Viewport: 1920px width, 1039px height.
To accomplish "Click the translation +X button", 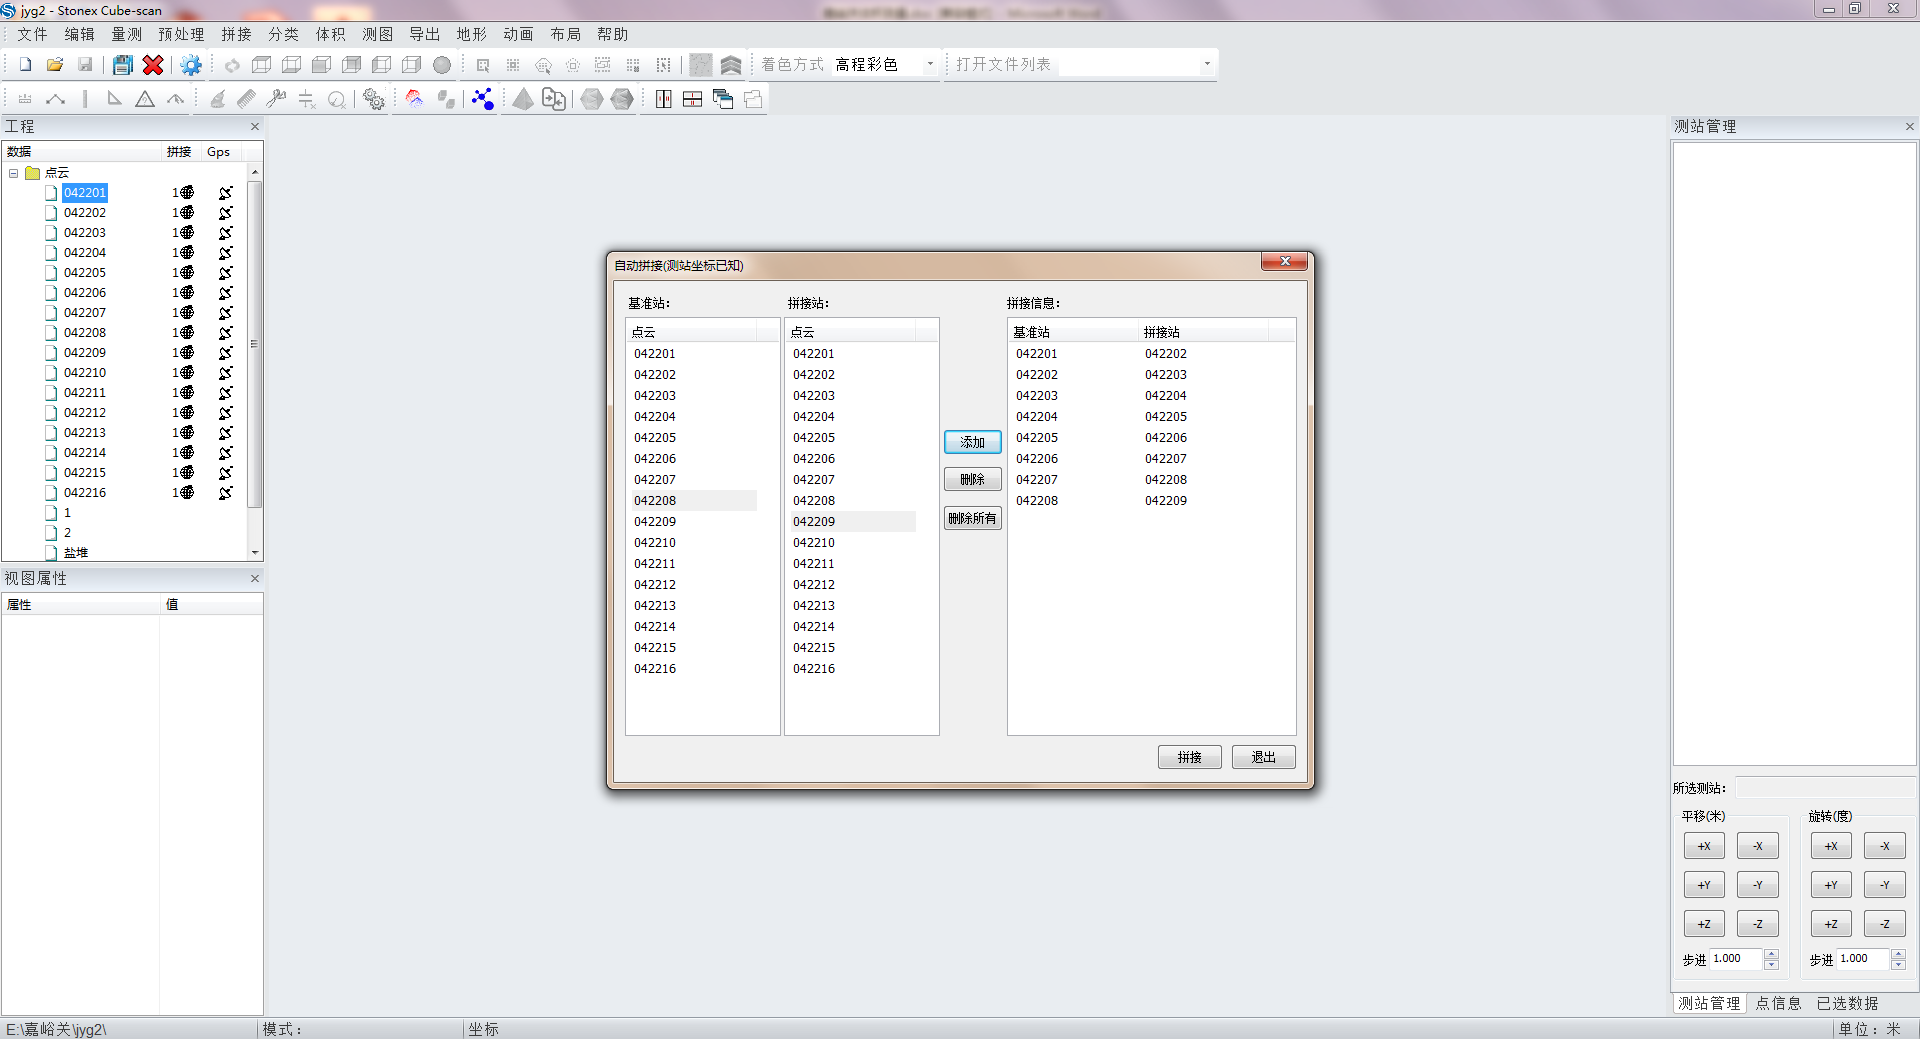I will coord(1703,846).
